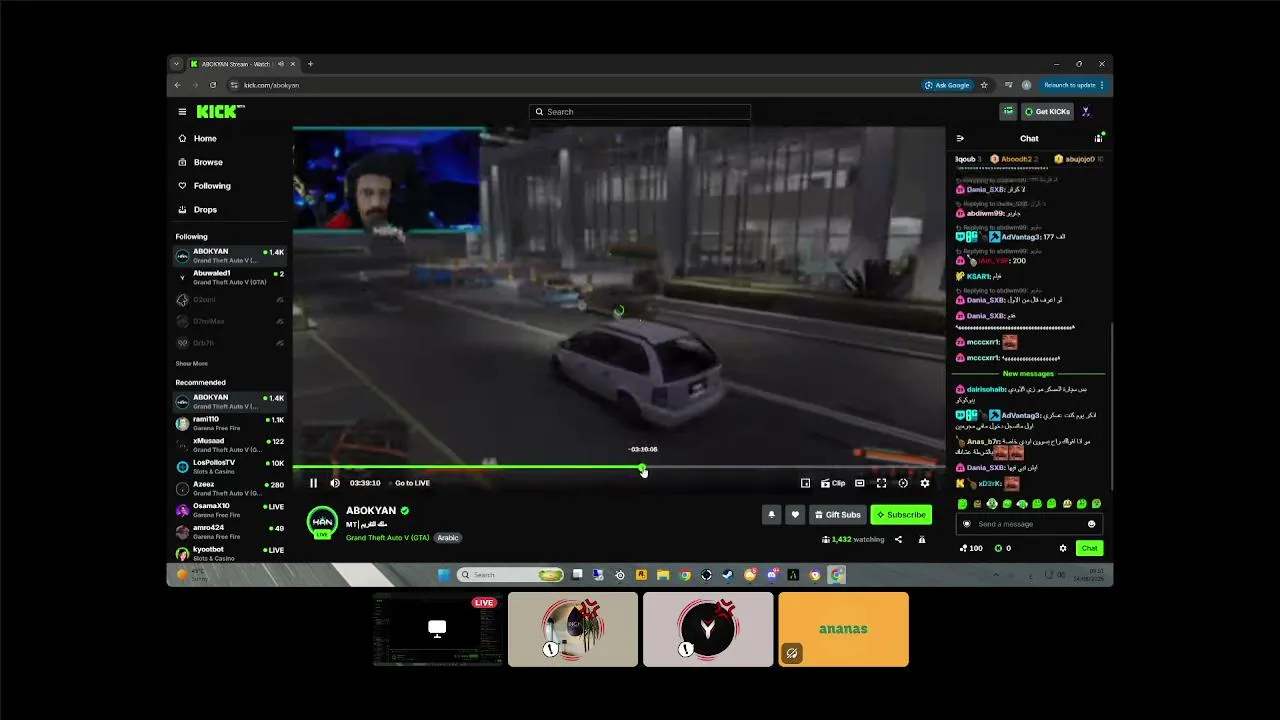Open the Grand Theft Auto V (GTA) category link
Screen dimensions: 1280x720
[x=388, y=538]
